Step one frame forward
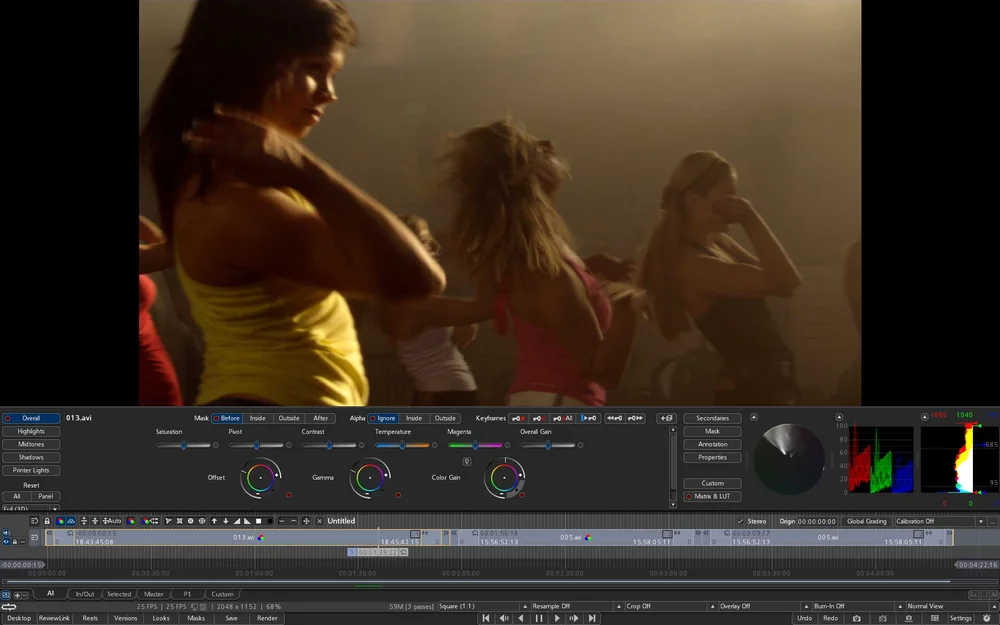This screenshot has height=625, width=1000. [x=574, y=618]
